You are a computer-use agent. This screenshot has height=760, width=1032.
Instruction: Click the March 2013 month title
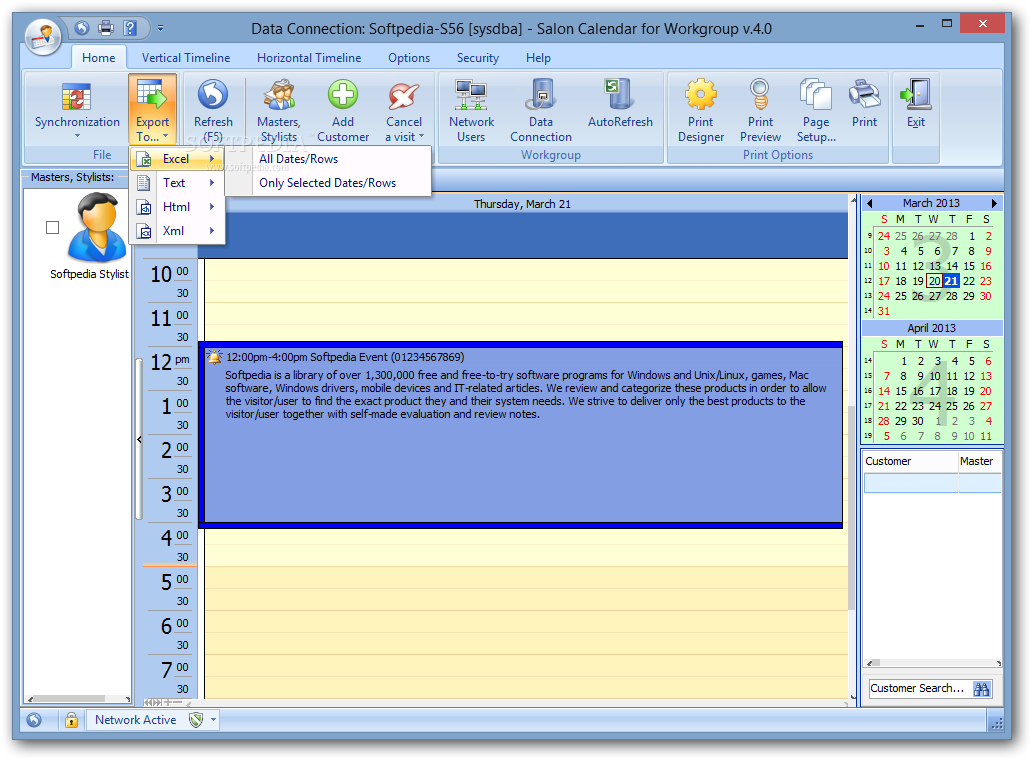click(x=931, y=203)
